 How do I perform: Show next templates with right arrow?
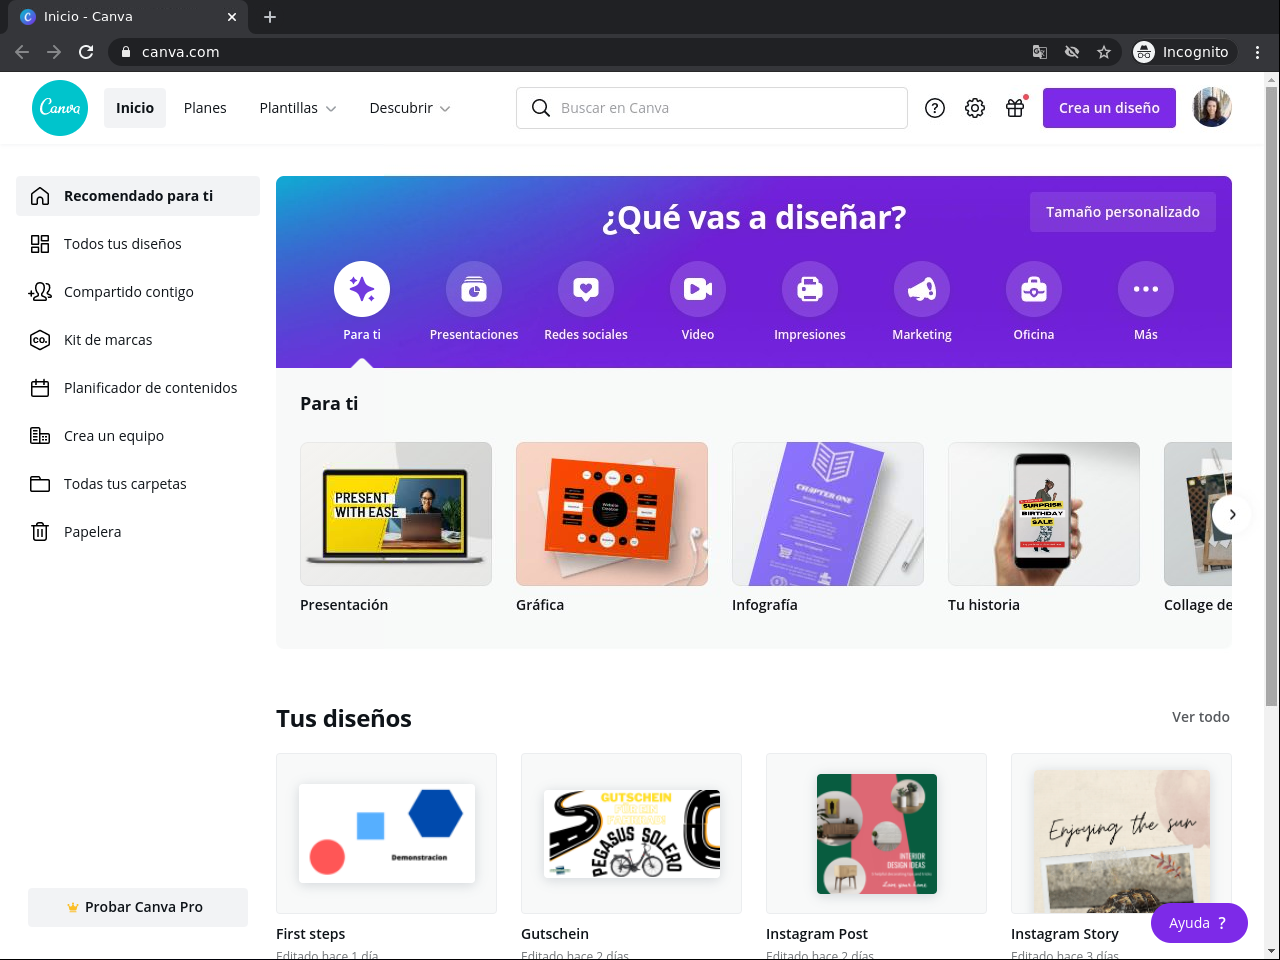point(1232,514)
